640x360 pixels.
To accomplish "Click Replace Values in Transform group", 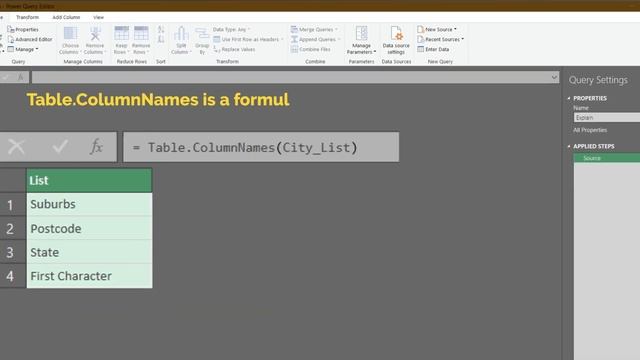I will tap(234, 49).
